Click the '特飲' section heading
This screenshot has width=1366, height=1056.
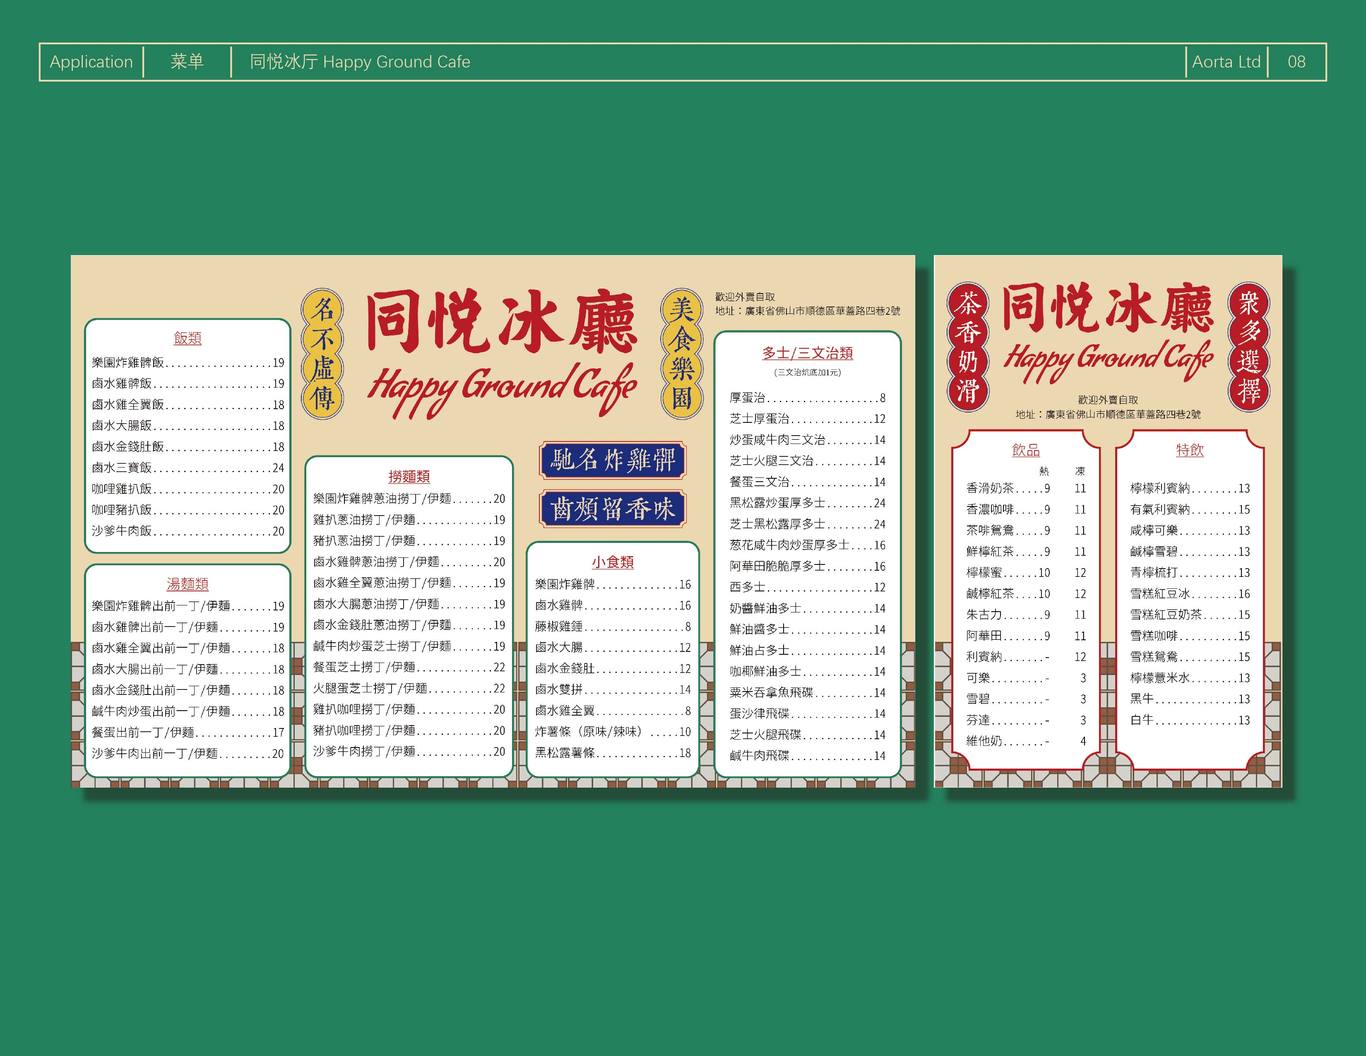point(1190,450)
